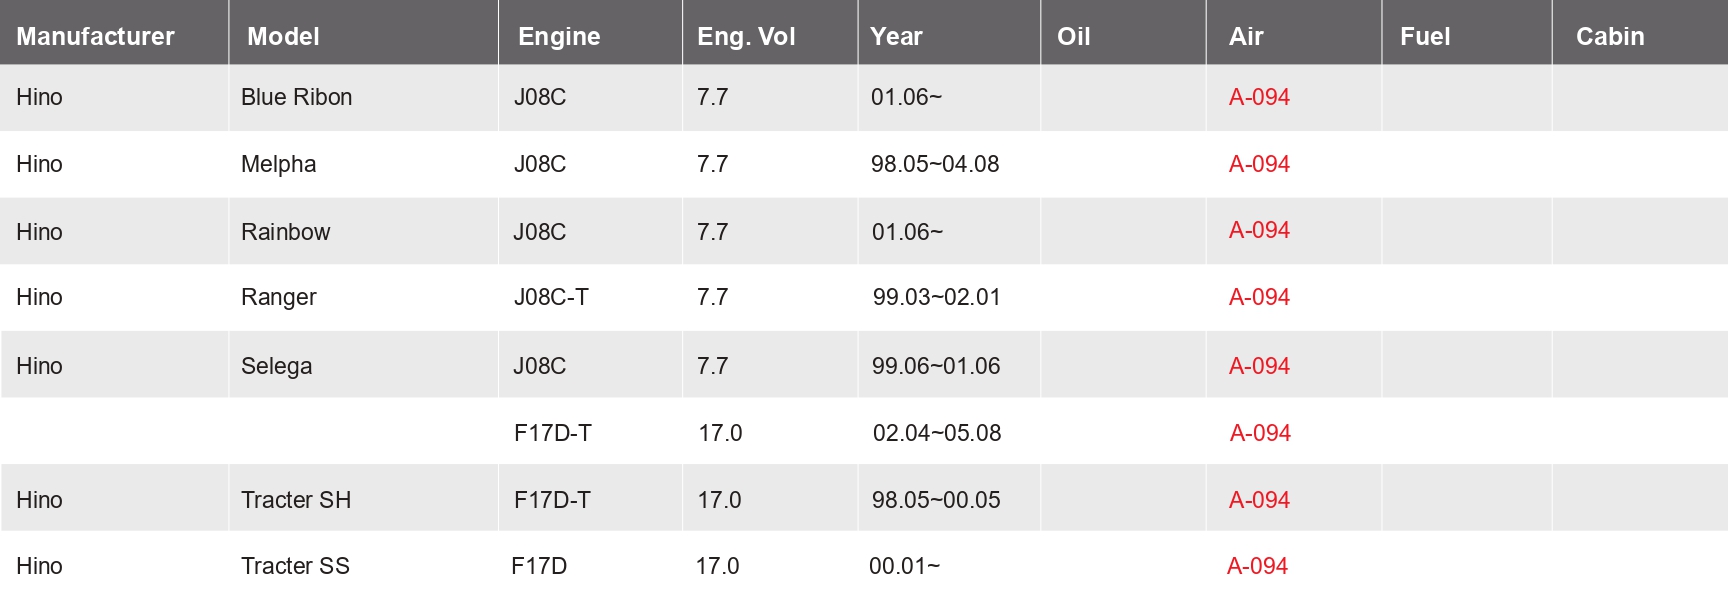
Task: Open A-094 link for Tracter SH
Action: click(1259, 500)
